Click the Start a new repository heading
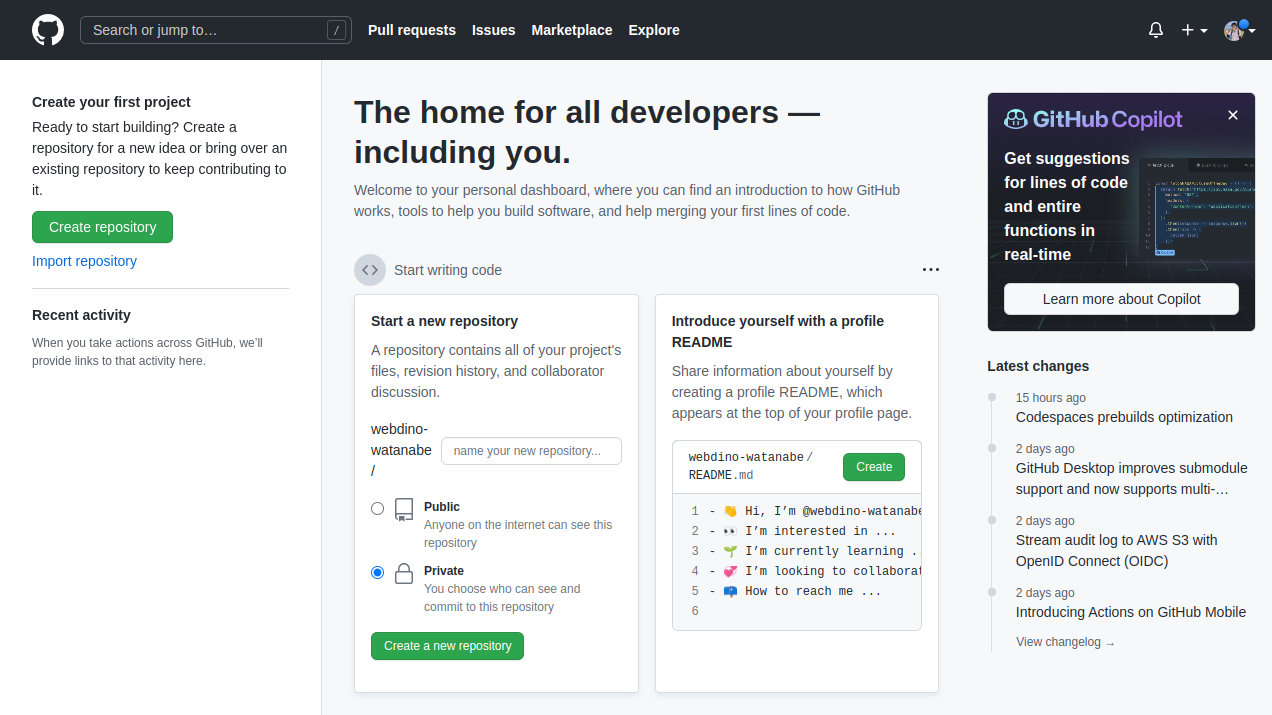Viewport: 1272px width, 715px height. (x=444, y=321)
